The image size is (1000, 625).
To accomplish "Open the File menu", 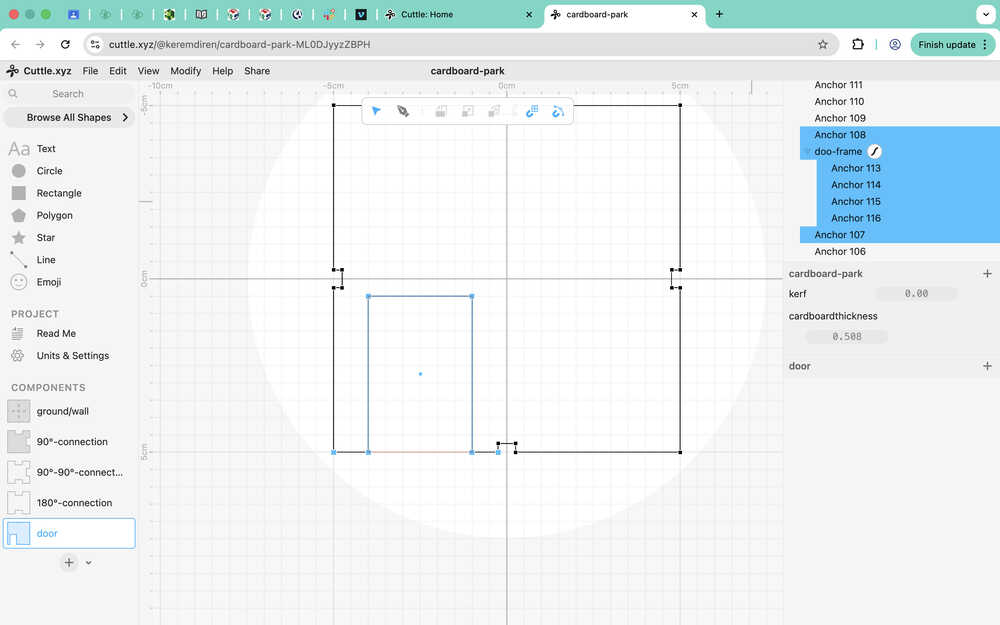I will pyautogui.click(x=91, y=71).
